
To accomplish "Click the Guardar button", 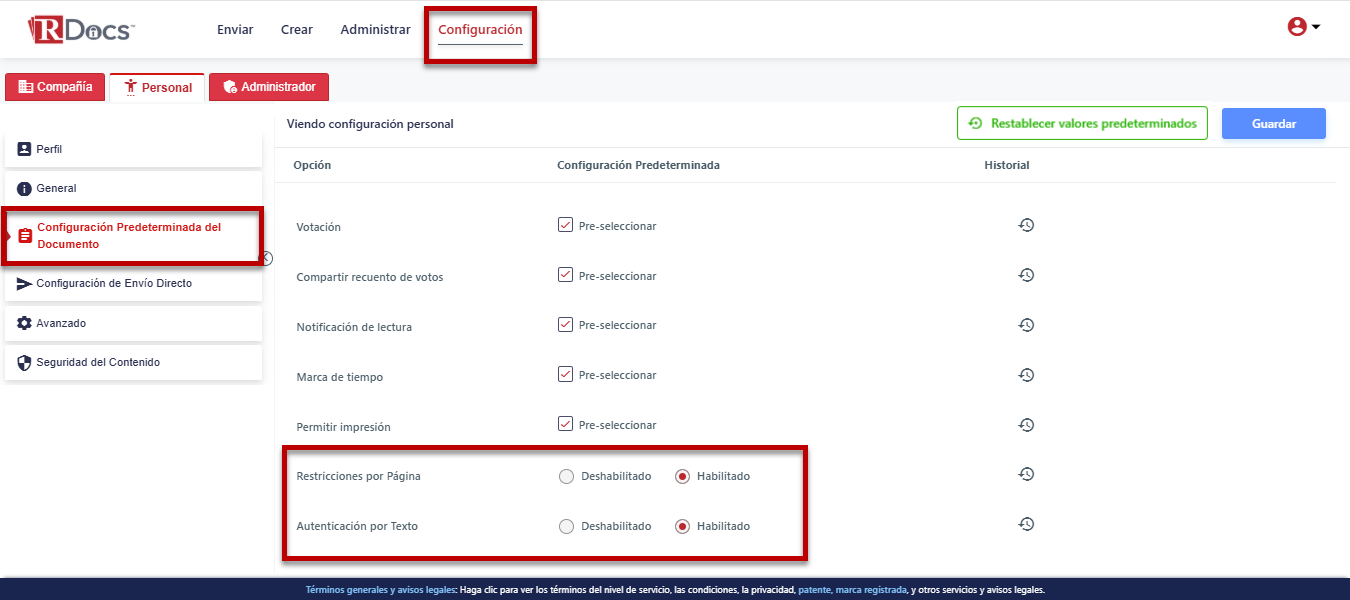I will [x=1273, y=124].
